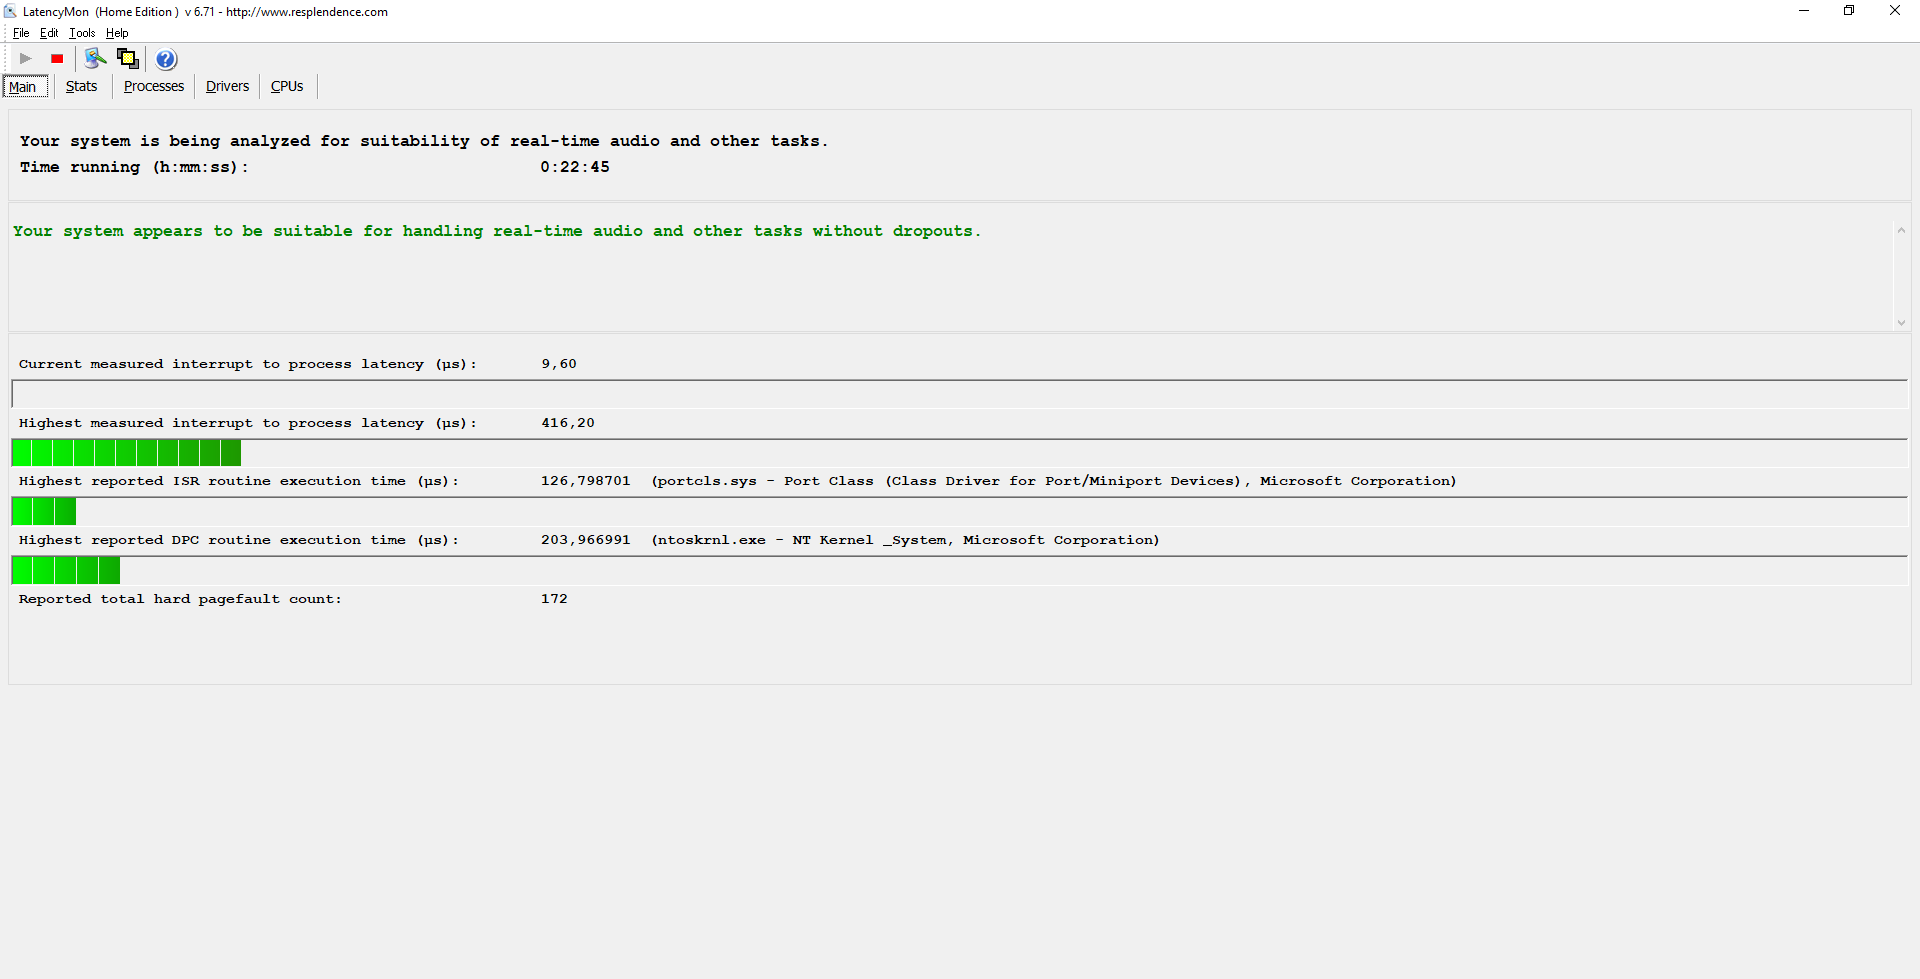The image size is (1920, 979).
Task: Select the Main tab
Action: point(25,87)
